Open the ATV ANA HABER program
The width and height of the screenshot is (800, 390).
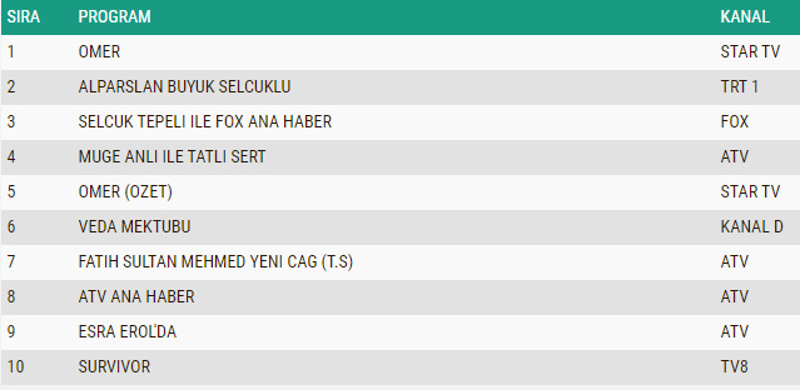(136, 297)
